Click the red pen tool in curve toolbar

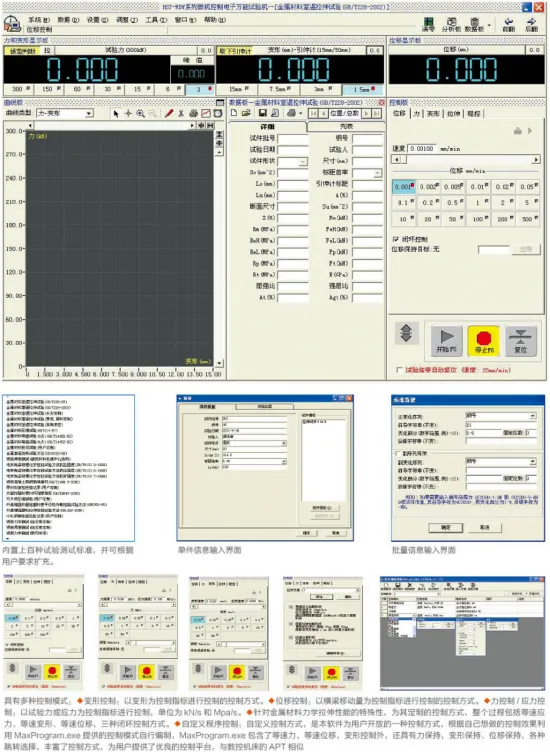(169, 114)
